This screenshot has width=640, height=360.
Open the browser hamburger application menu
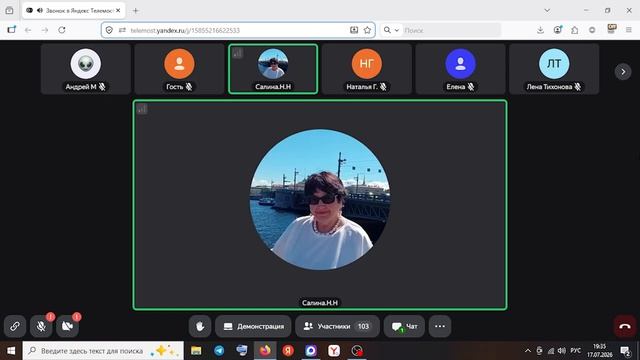(629, 30)
